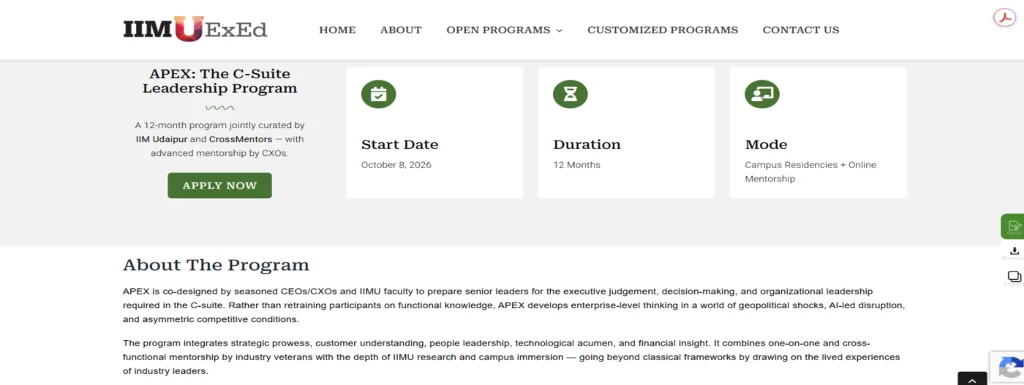
Task: Click the back-to-top arrow button
Action: tap(972, 379)
